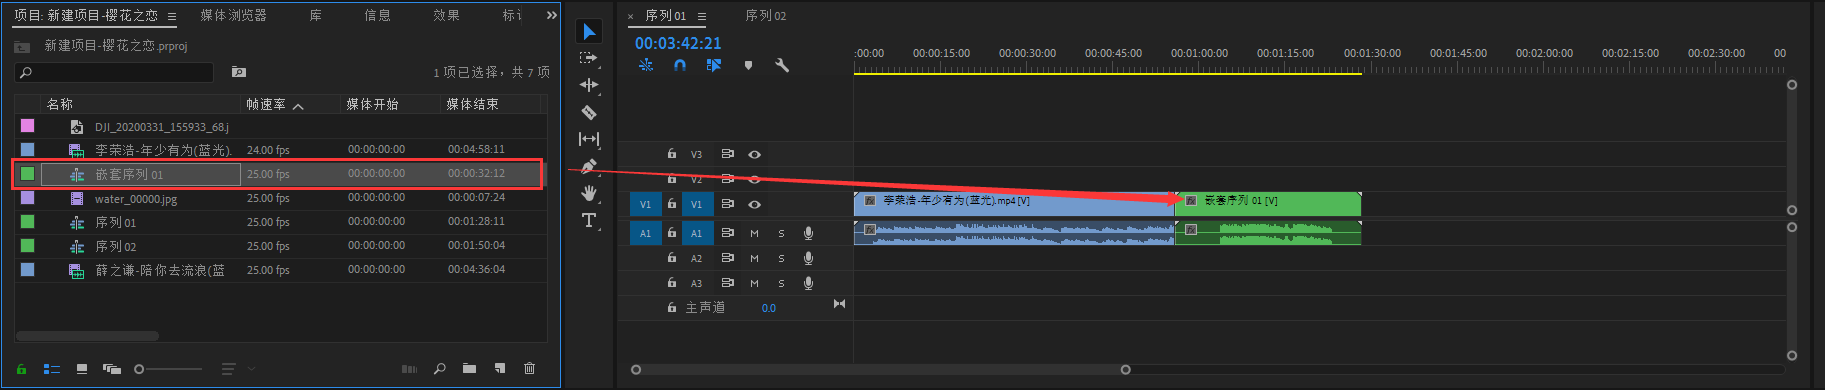Select the Slip tool
The width and height of the screenshot is (1825, 390).
[x=589, y=139]
